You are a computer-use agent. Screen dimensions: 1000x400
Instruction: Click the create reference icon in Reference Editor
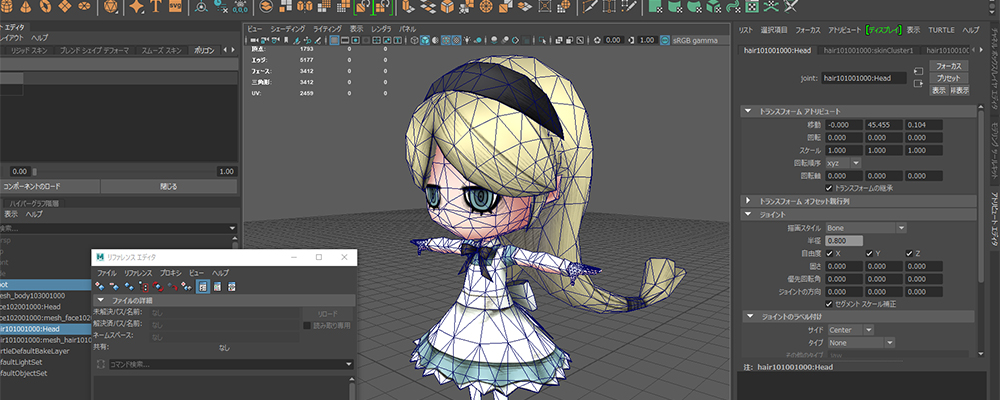[100, 286]
